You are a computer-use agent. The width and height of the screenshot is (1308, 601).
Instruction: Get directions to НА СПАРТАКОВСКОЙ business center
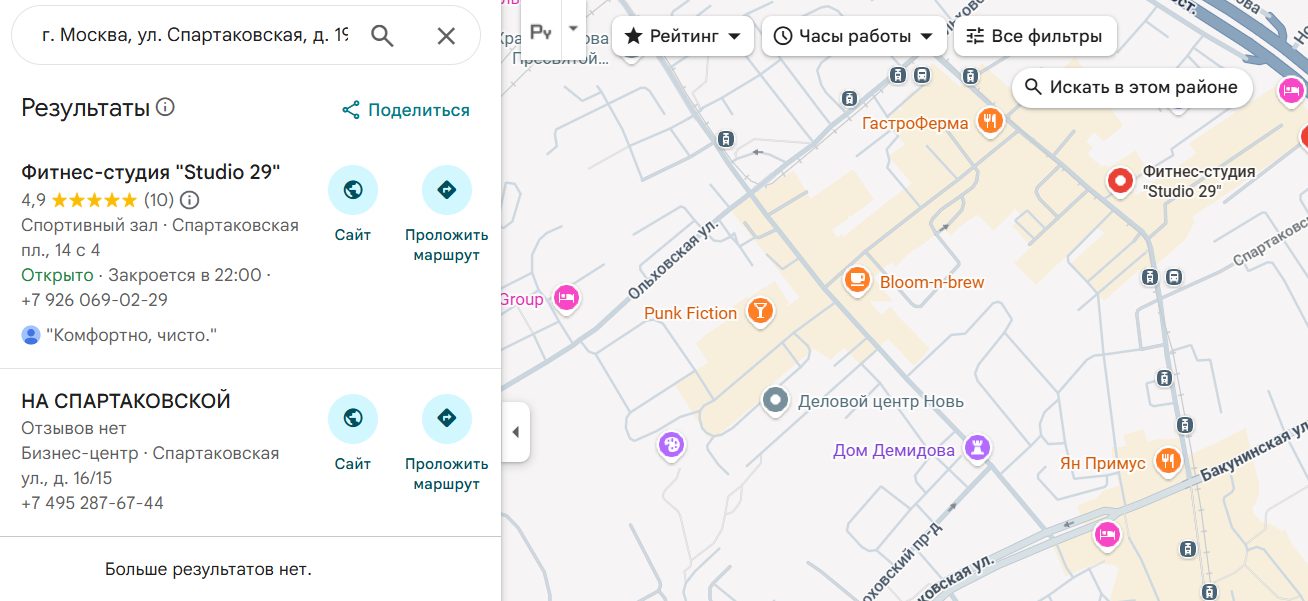pos(446,419)
